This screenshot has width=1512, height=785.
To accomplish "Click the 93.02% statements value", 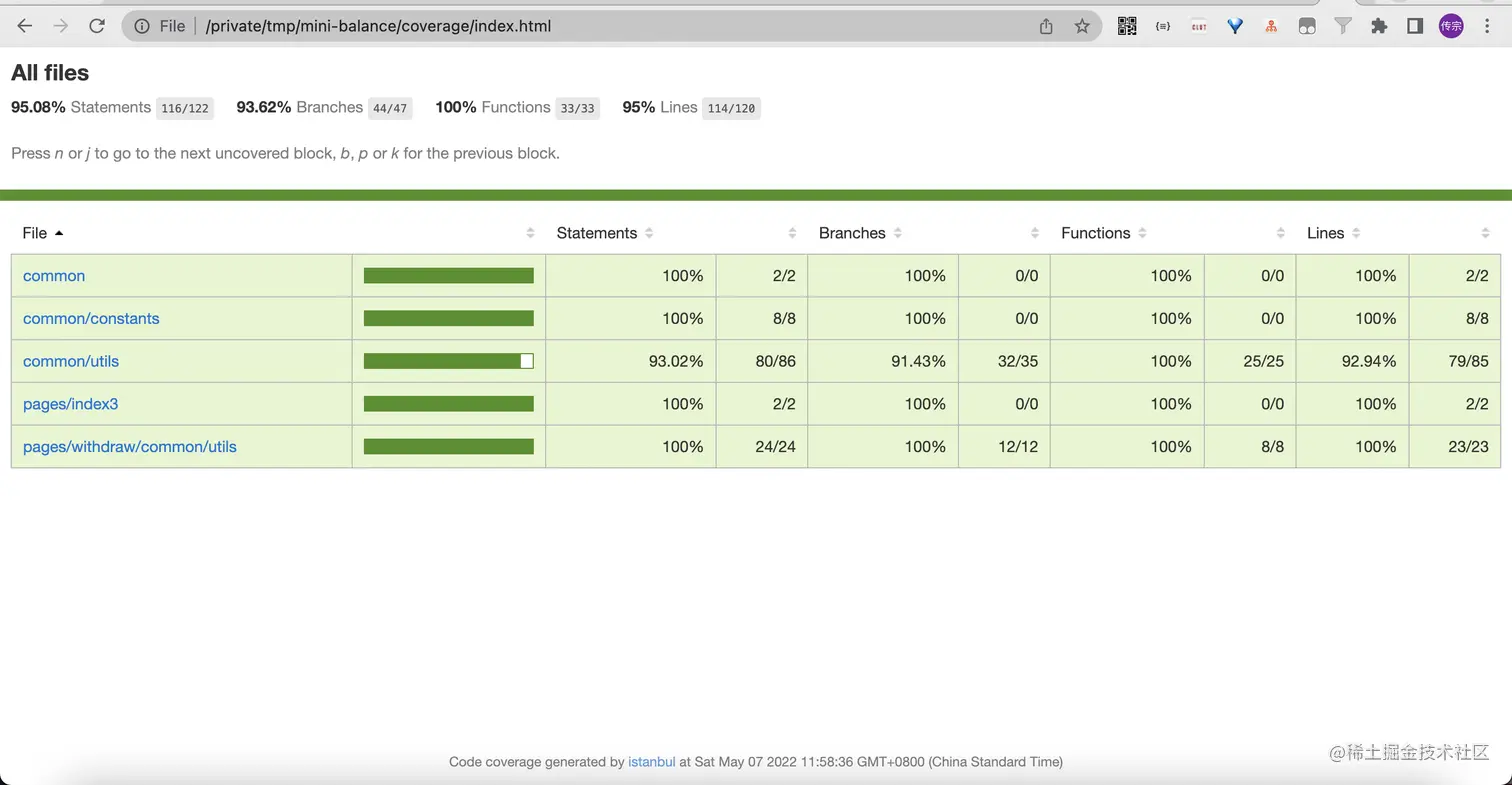I will coord(676,361).
